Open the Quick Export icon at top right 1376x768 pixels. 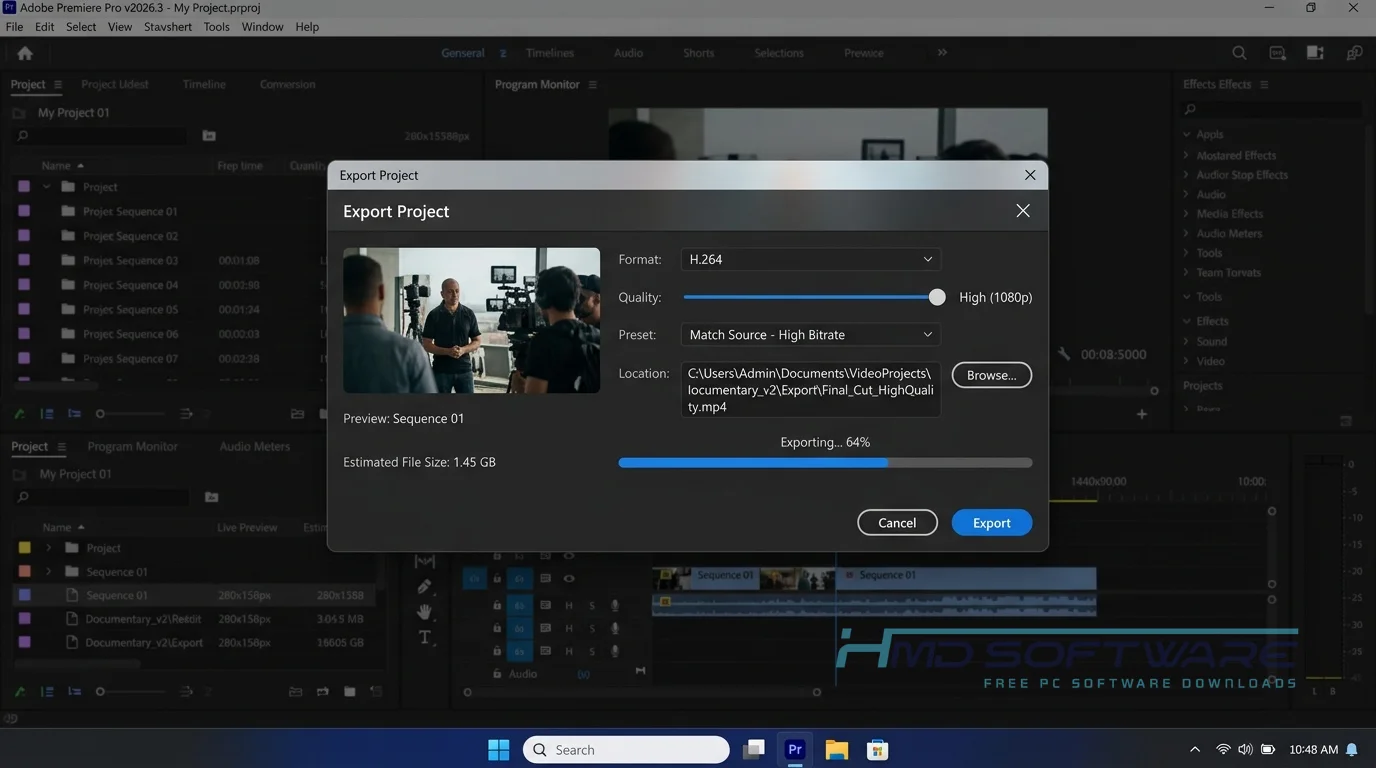click(1277, 53)
